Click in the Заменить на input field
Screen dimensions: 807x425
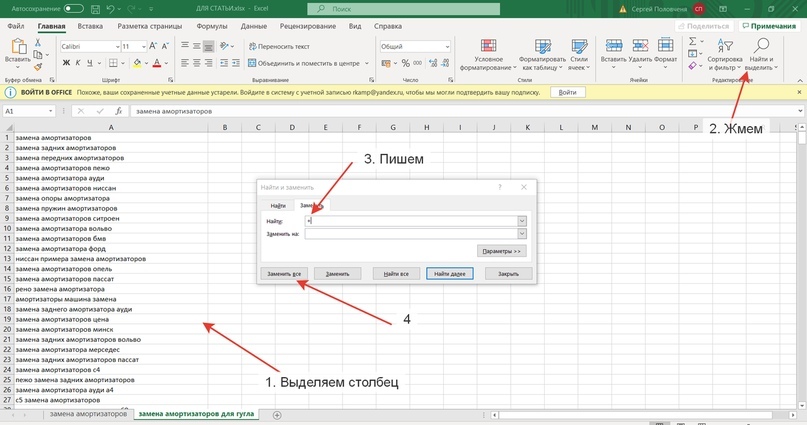coord(411,234)
